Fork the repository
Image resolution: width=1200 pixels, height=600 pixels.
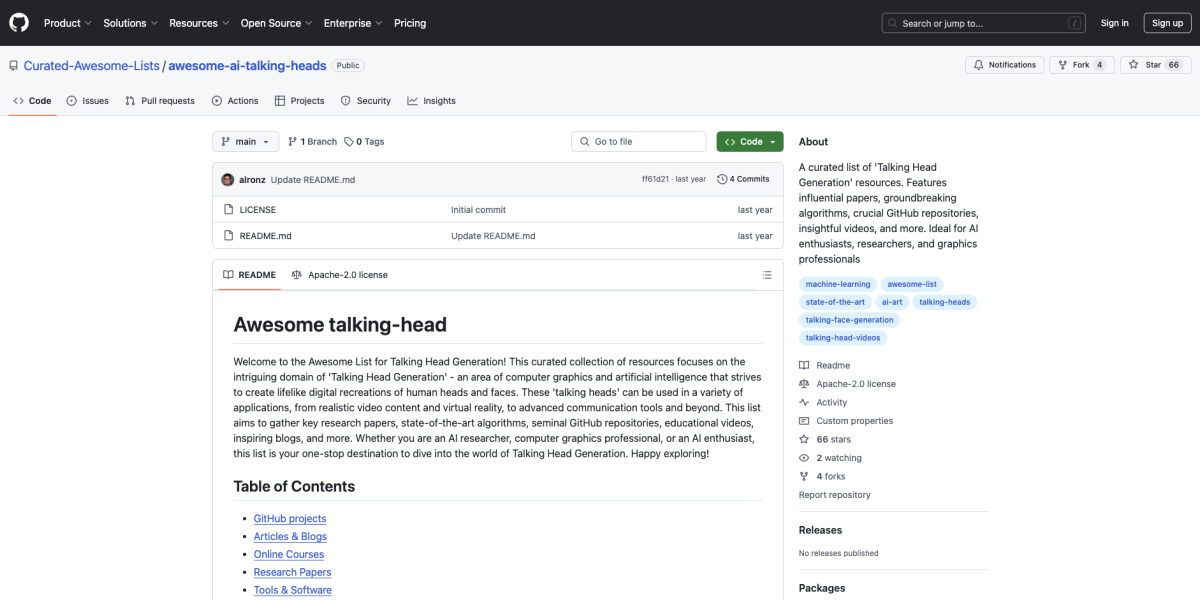[x=1079, y=65]
